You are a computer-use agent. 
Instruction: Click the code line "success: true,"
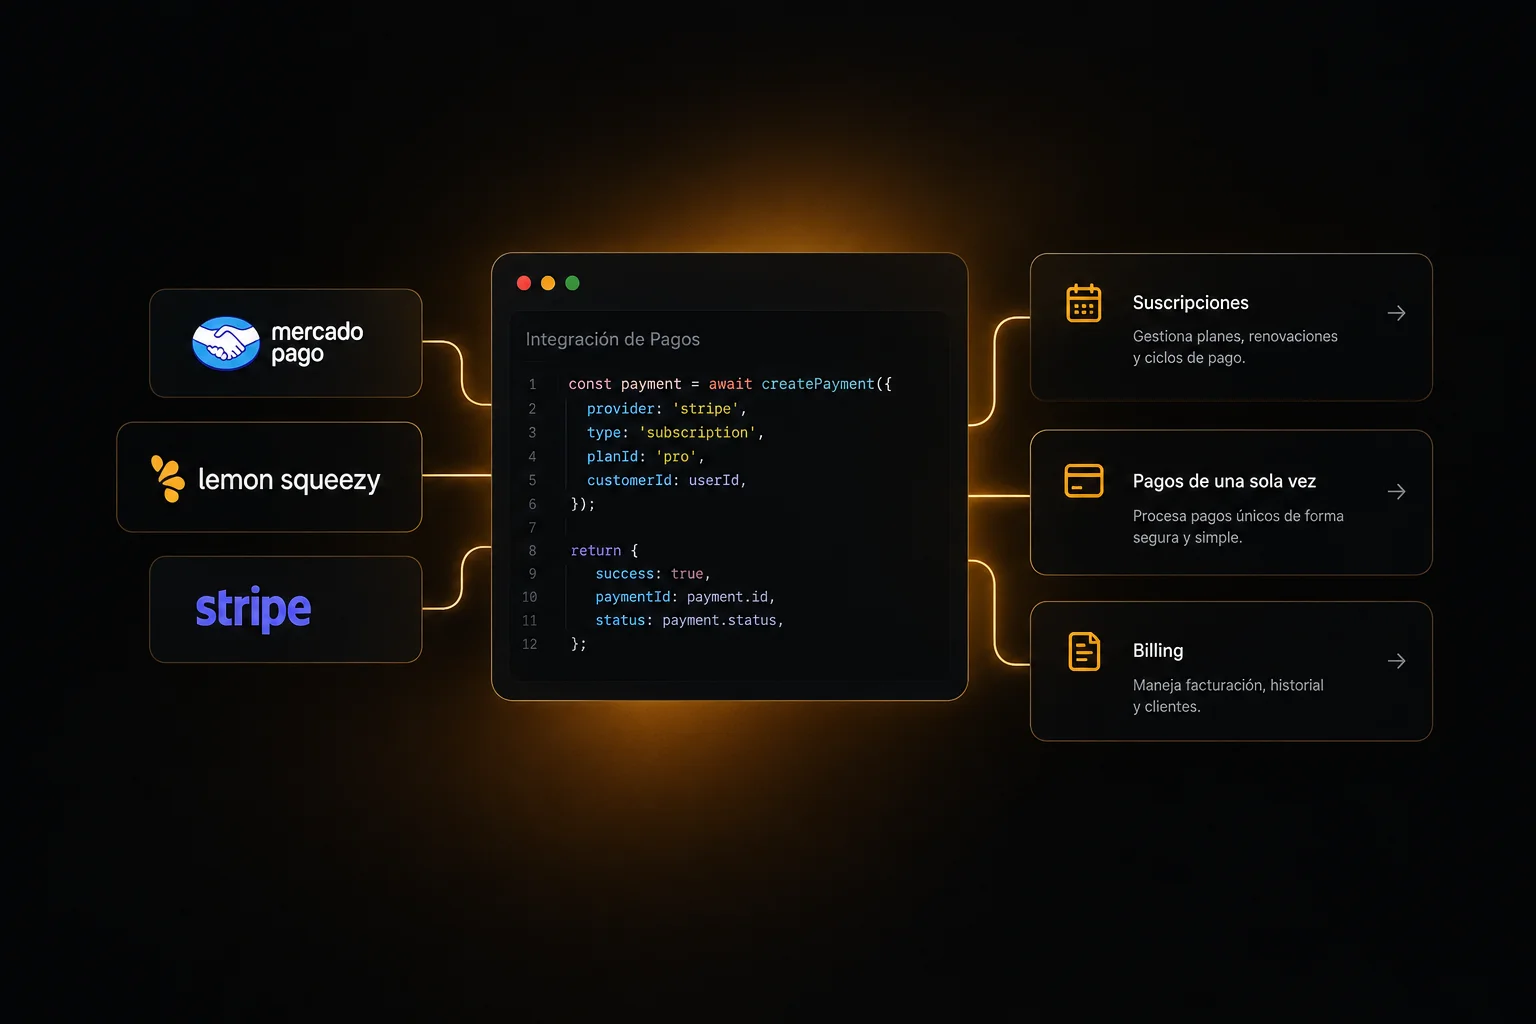click(653, 574)
